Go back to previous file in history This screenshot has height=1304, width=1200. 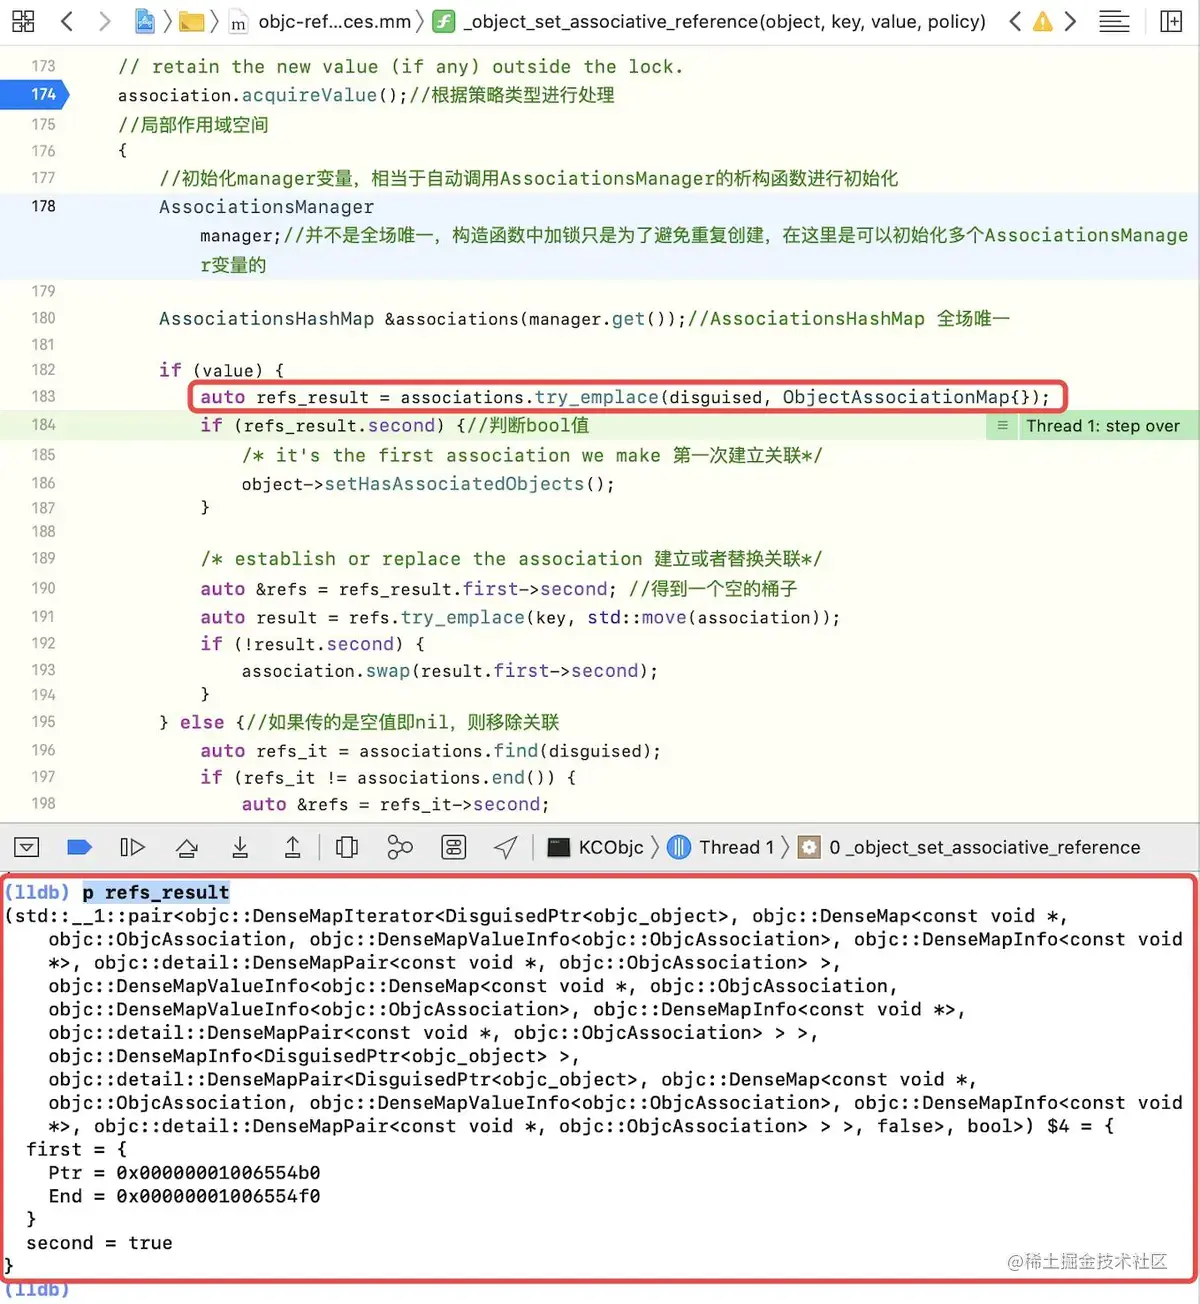coord(67,21)
